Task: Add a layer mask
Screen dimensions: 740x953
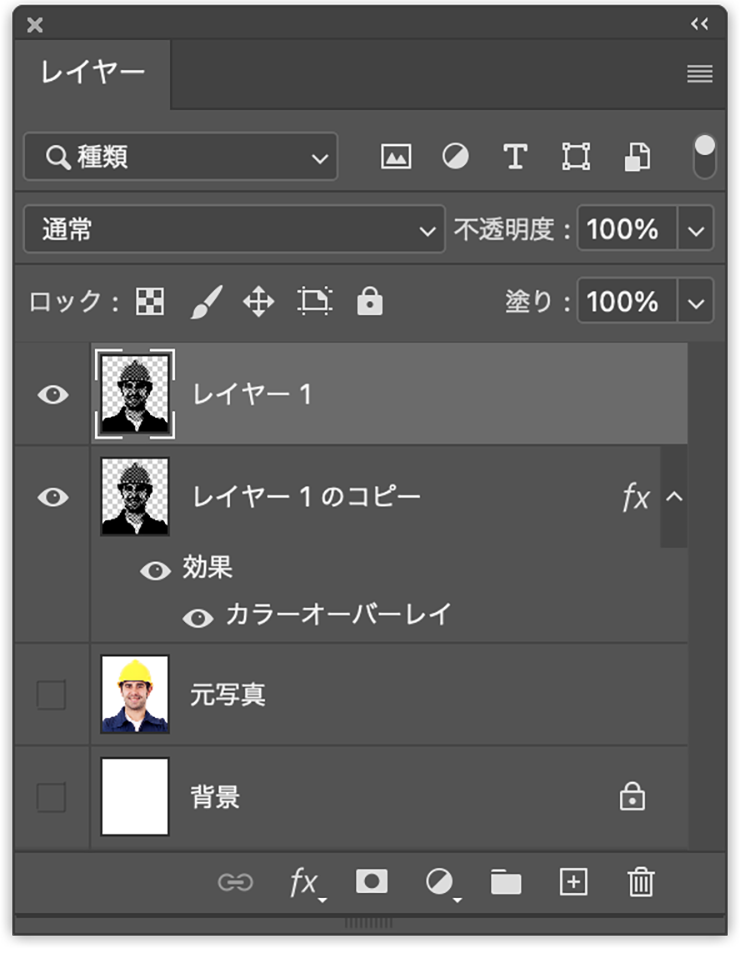Action: click(372, 881)
